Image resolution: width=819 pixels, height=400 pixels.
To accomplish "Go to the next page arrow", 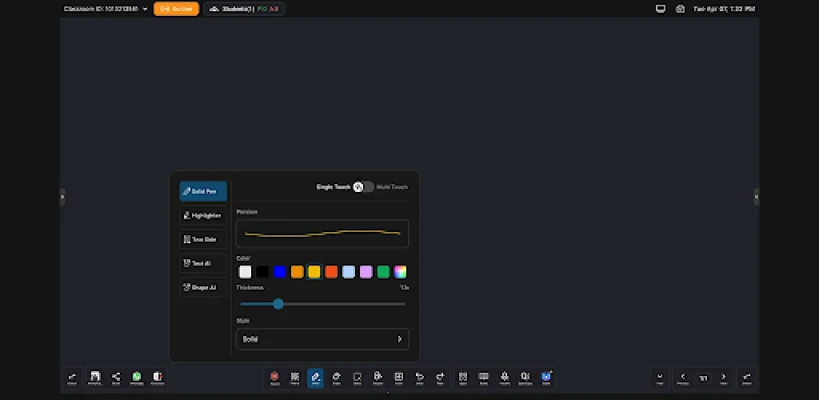I will [x=723, y=377].
